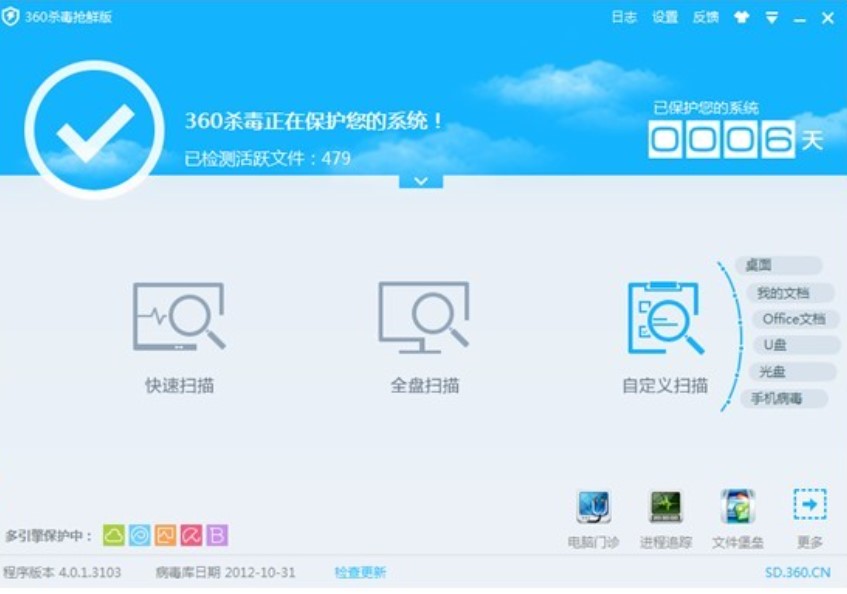Click 检查更新 check update link
The height and width of the screenshot is (594, 847).
tap(360, 572)
